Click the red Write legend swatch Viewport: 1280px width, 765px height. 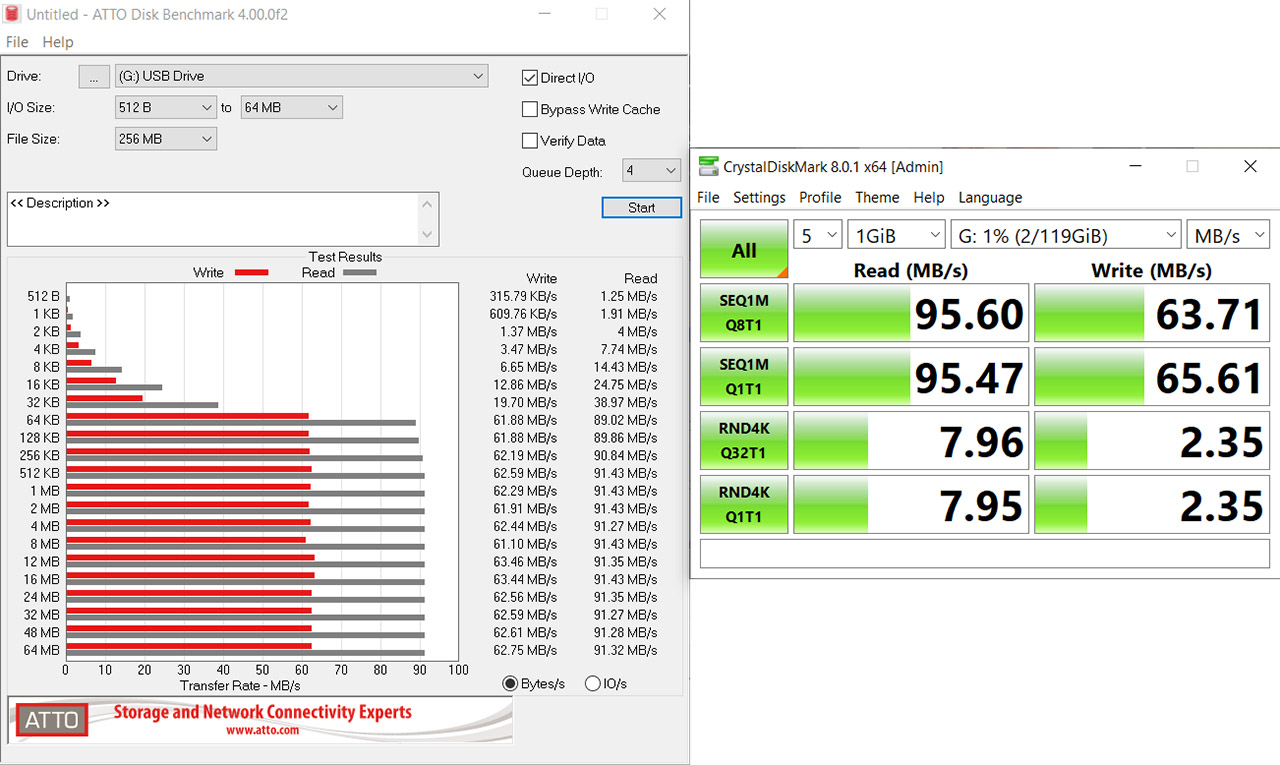tap(251, 272)
